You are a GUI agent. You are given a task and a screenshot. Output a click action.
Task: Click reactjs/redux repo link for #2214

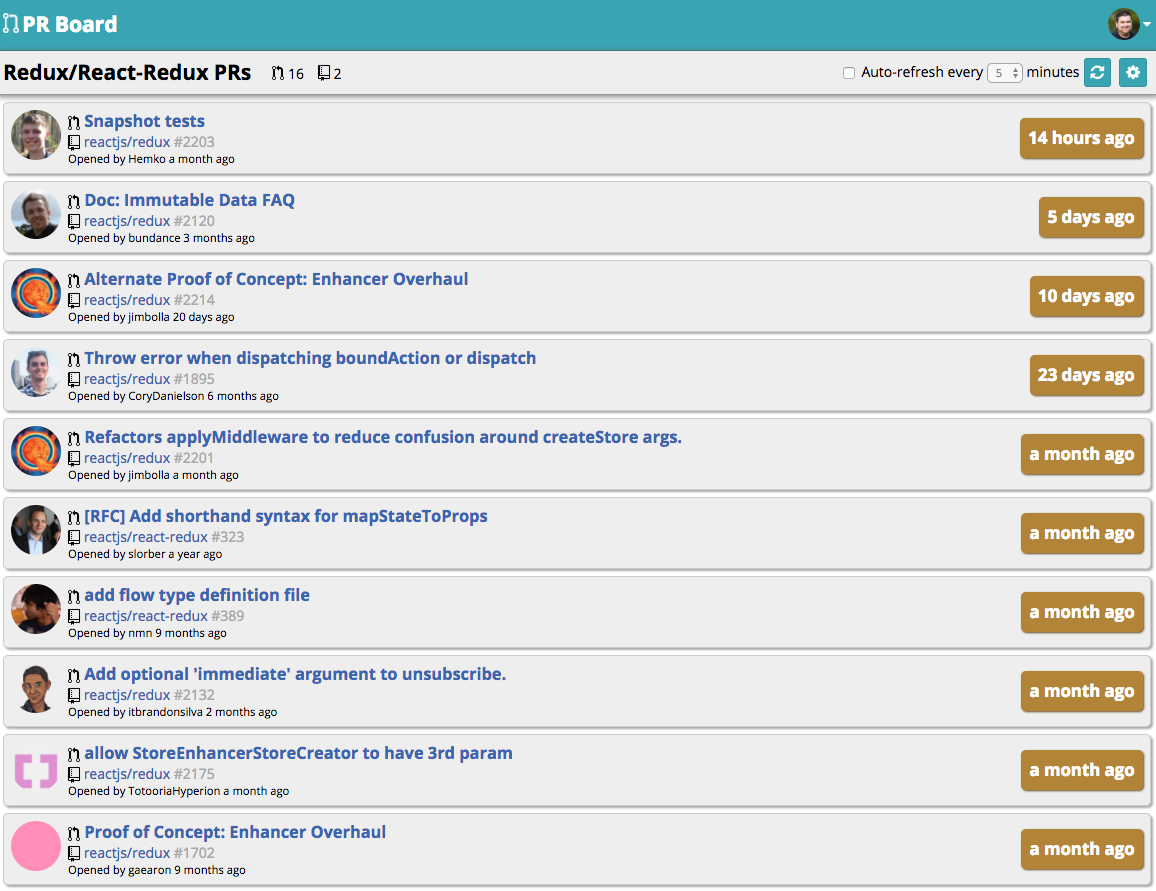(x=127, y=299)
